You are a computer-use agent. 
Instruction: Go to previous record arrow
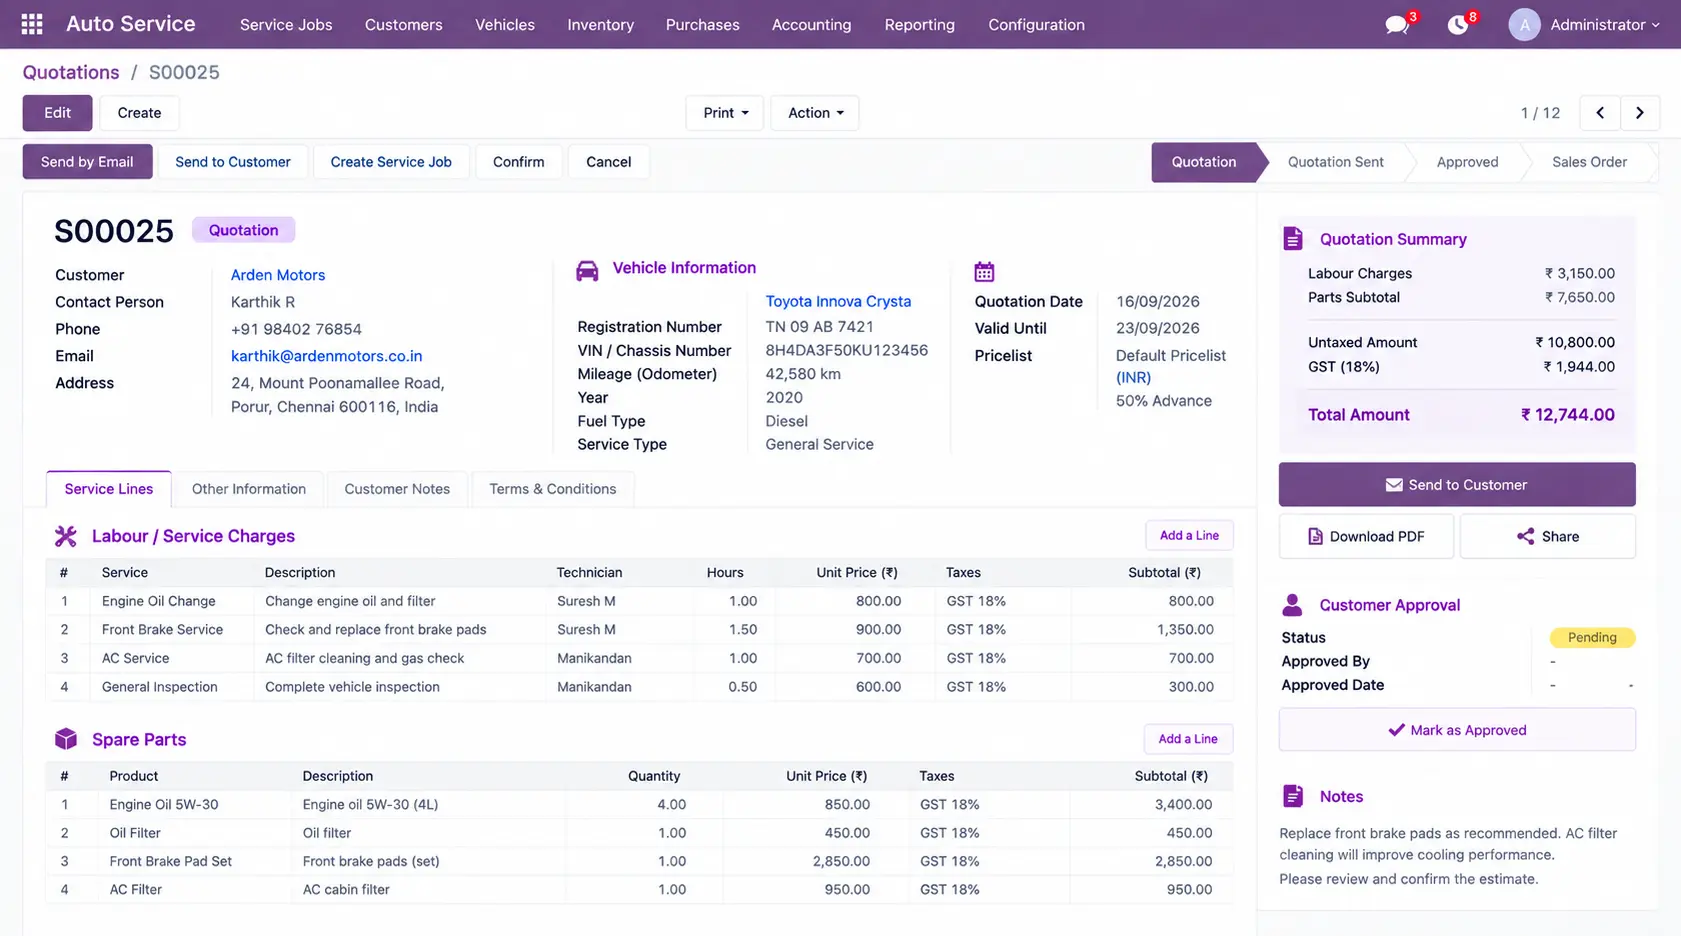tap(1600, 113)
